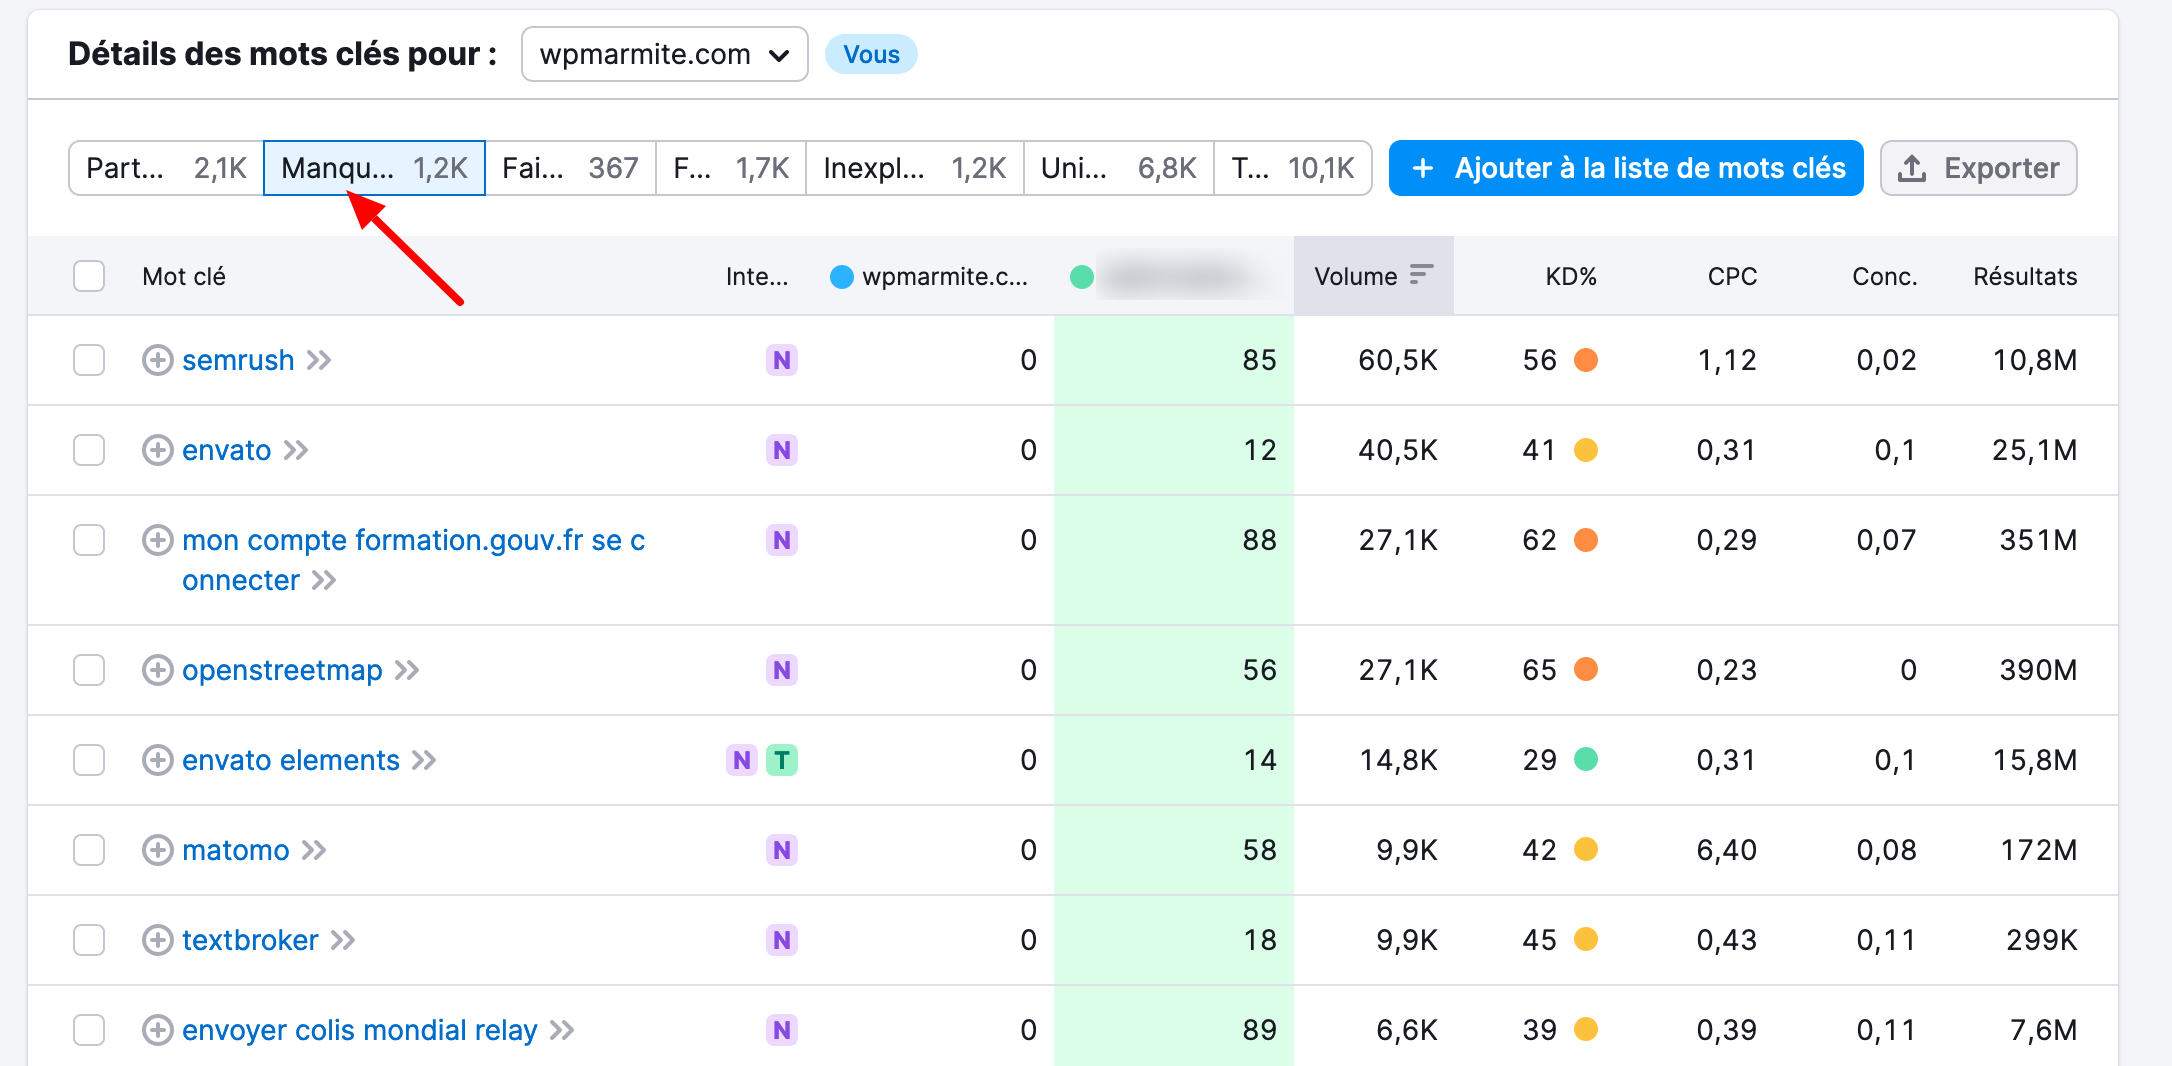The height and width of the screenshot is (1066, 2172).
Task: Check the matomo row checkbox
Action: pyautogui.click(x=89, y=850)
